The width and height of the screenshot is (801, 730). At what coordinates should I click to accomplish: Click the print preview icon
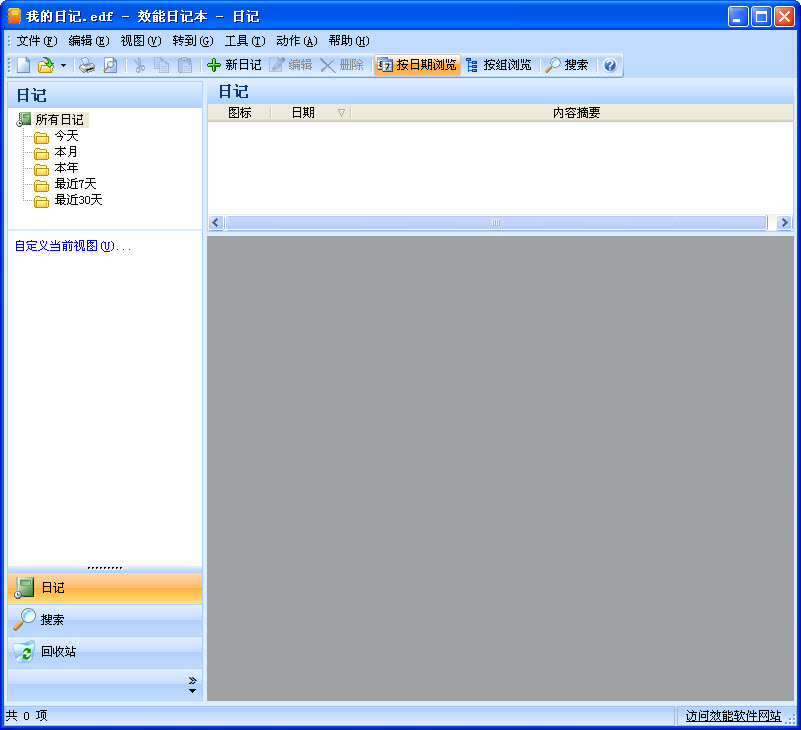pyautogui.click(x=110, y=65)
